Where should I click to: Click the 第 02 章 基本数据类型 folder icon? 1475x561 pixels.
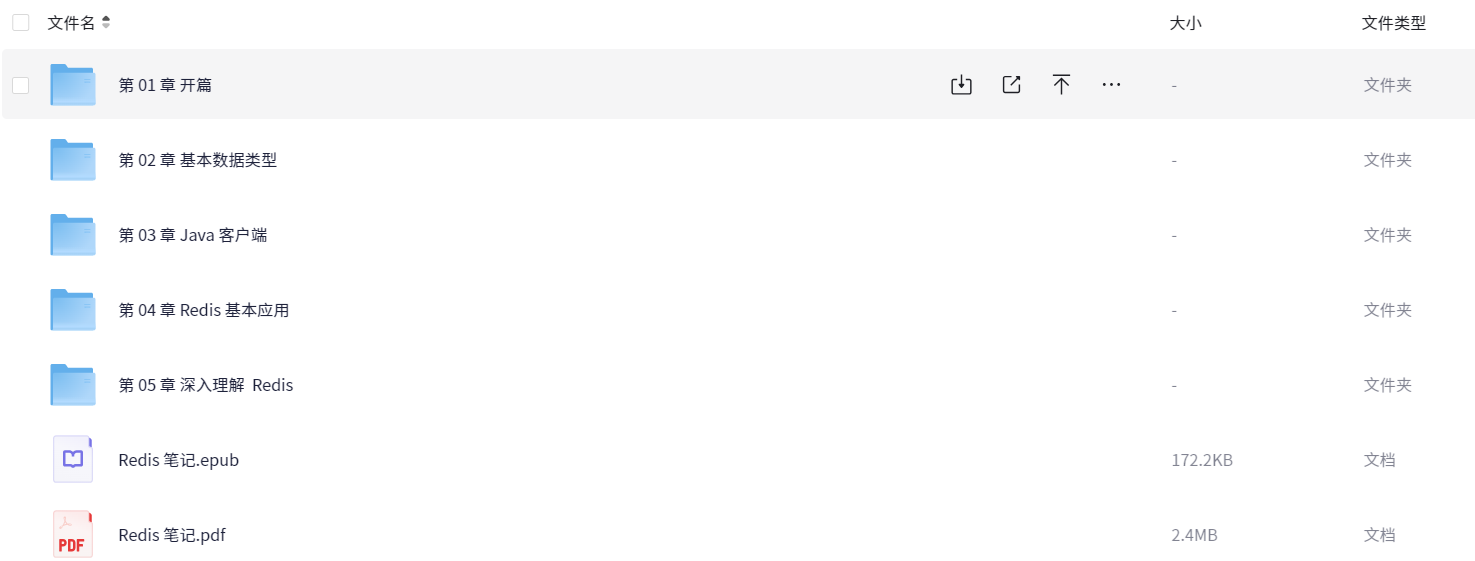(73, 160)
